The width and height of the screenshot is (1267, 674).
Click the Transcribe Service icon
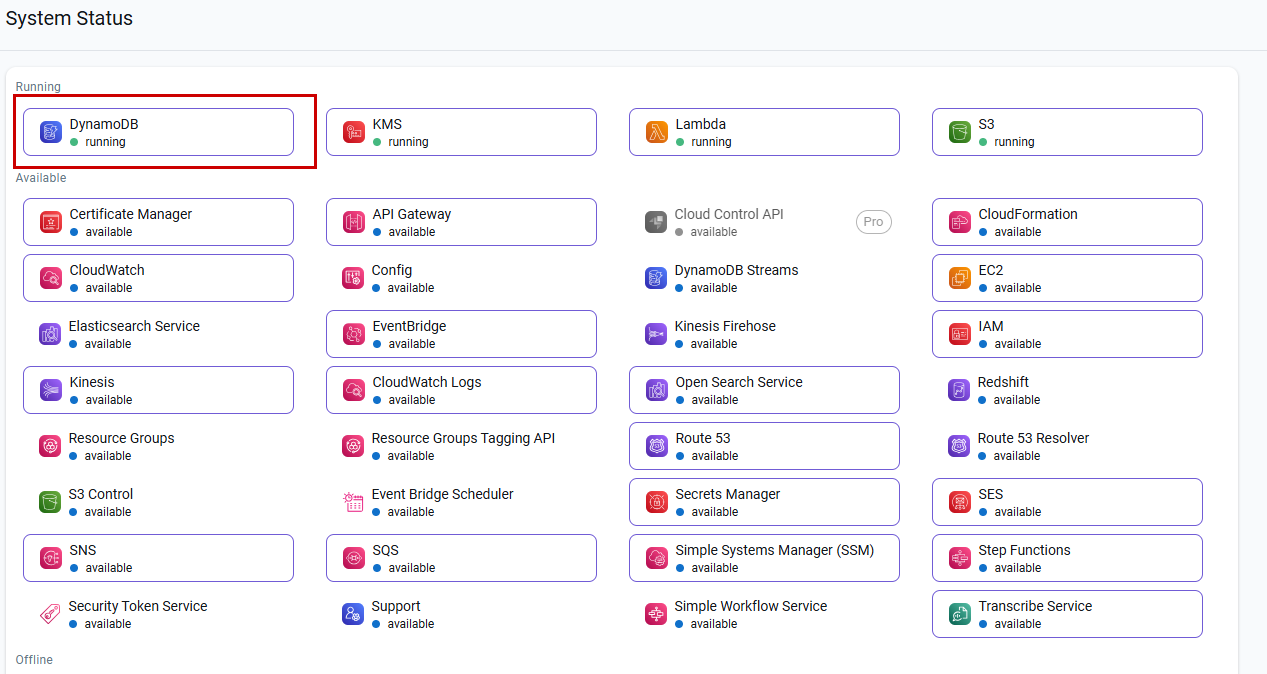pyautogui.click(x=960, y=614)
